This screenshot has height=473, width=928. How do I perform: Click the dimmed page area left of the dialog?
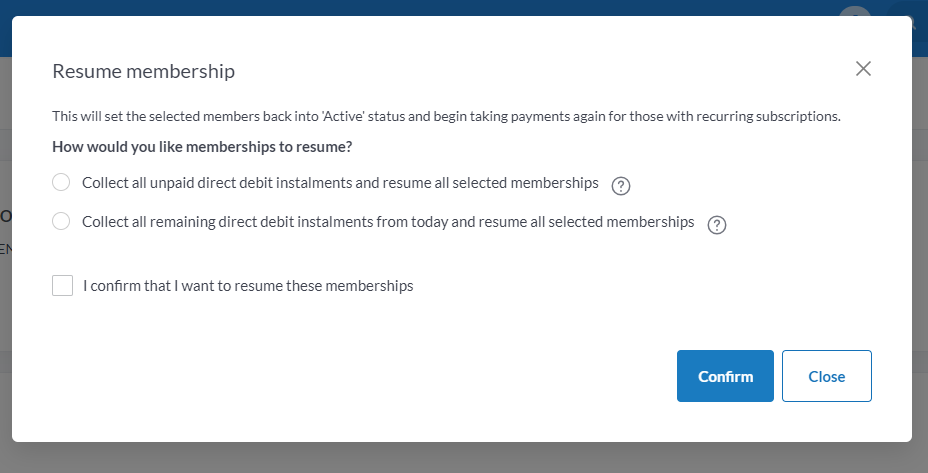click(5, 300)
